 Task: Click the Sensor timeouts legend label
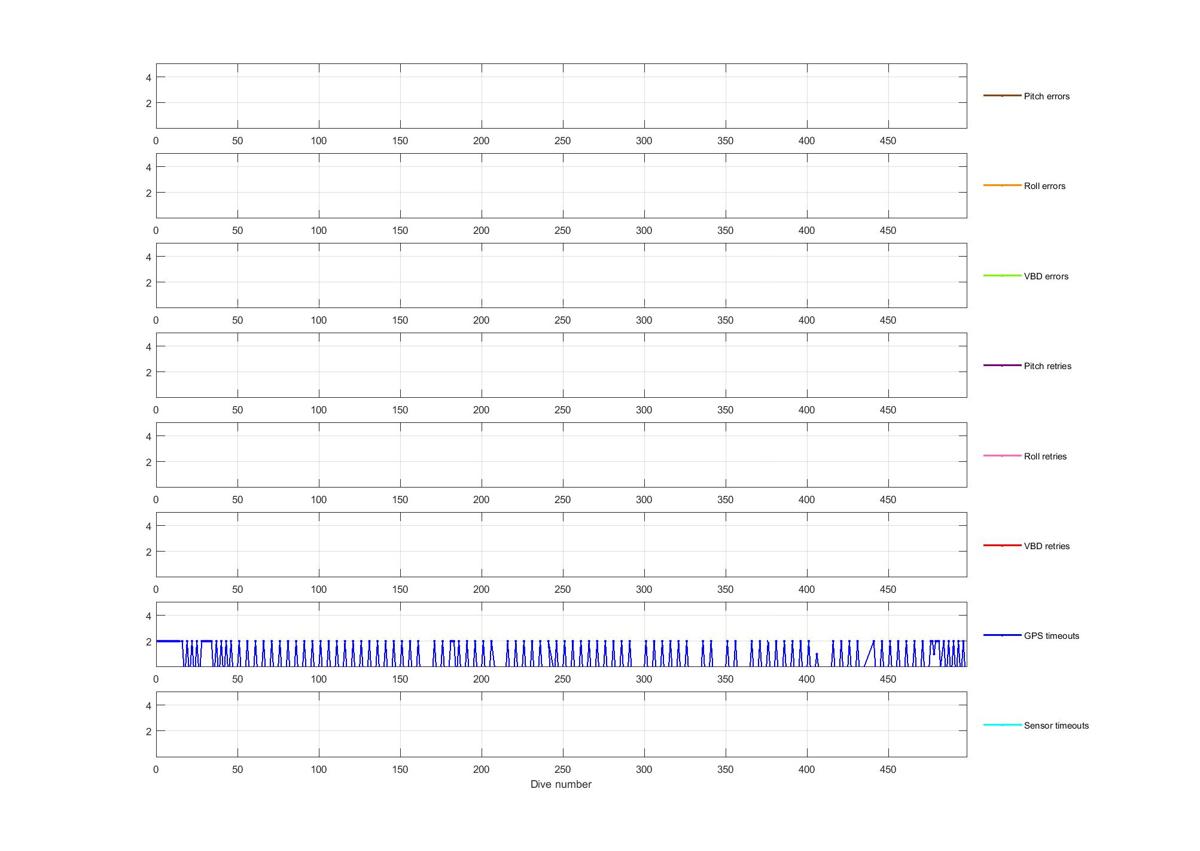pos(1056,726)
